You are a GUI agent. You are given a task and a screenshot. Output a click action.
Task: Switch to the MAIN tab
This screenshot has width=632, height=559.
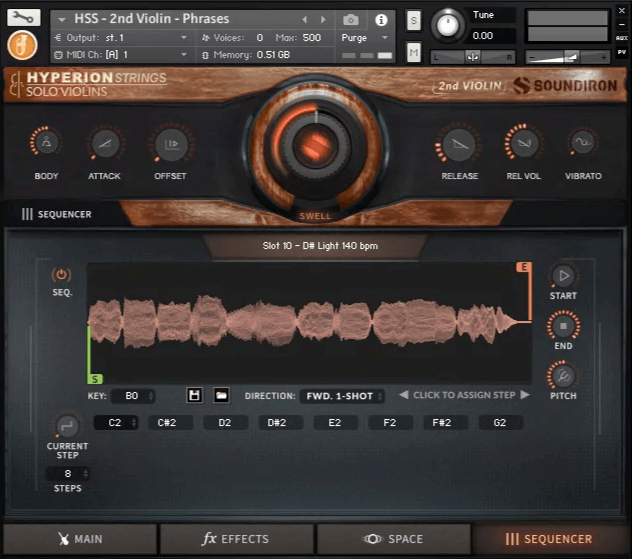80,539
